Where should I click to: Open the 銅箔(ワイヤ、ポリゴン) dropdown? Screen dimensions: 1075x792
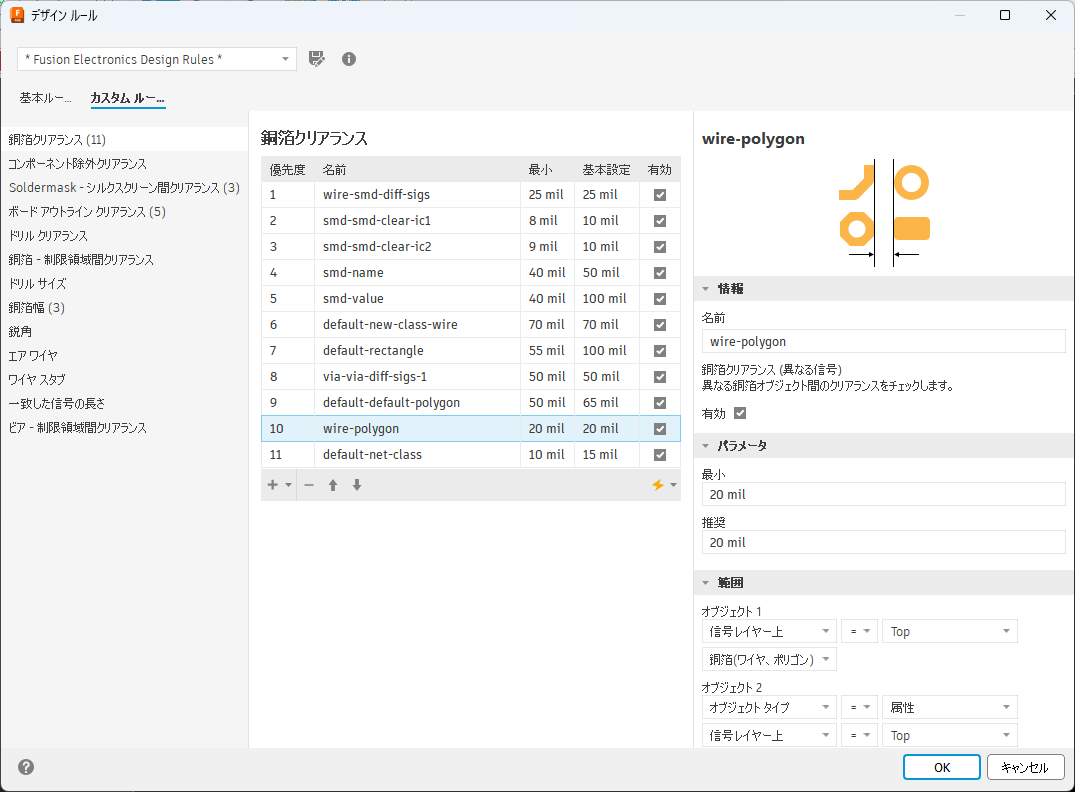pyautogui.click(x=769, y=660)
